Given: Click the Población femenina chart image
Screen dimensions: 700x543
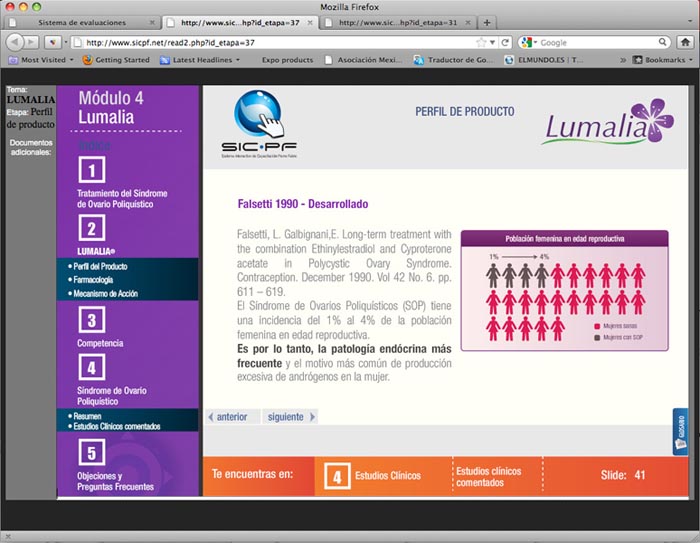Looking at the screenshot, I should coord(564,290).
